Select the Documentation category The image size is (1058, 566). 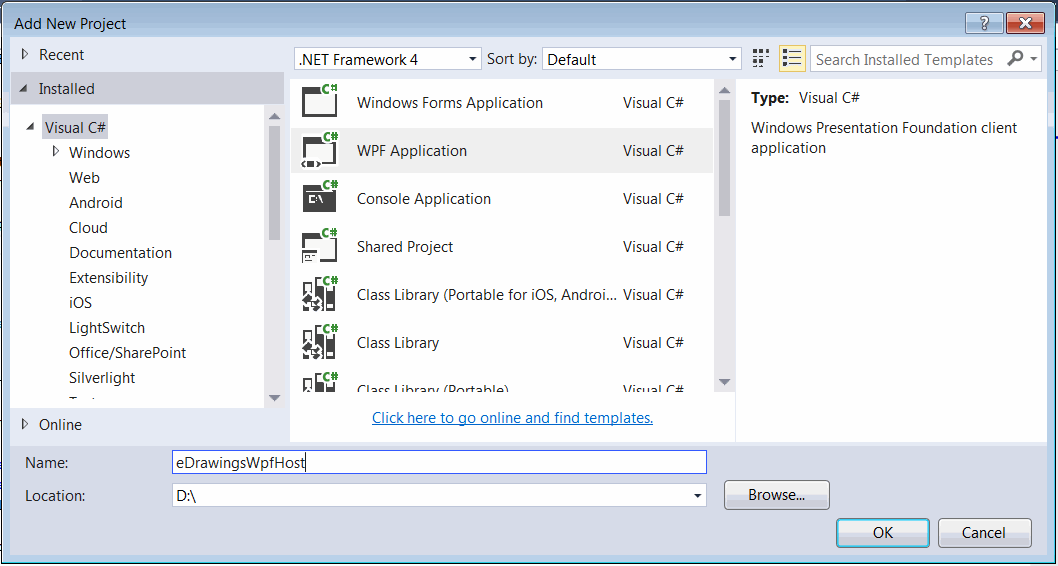(x=120, y=252)
